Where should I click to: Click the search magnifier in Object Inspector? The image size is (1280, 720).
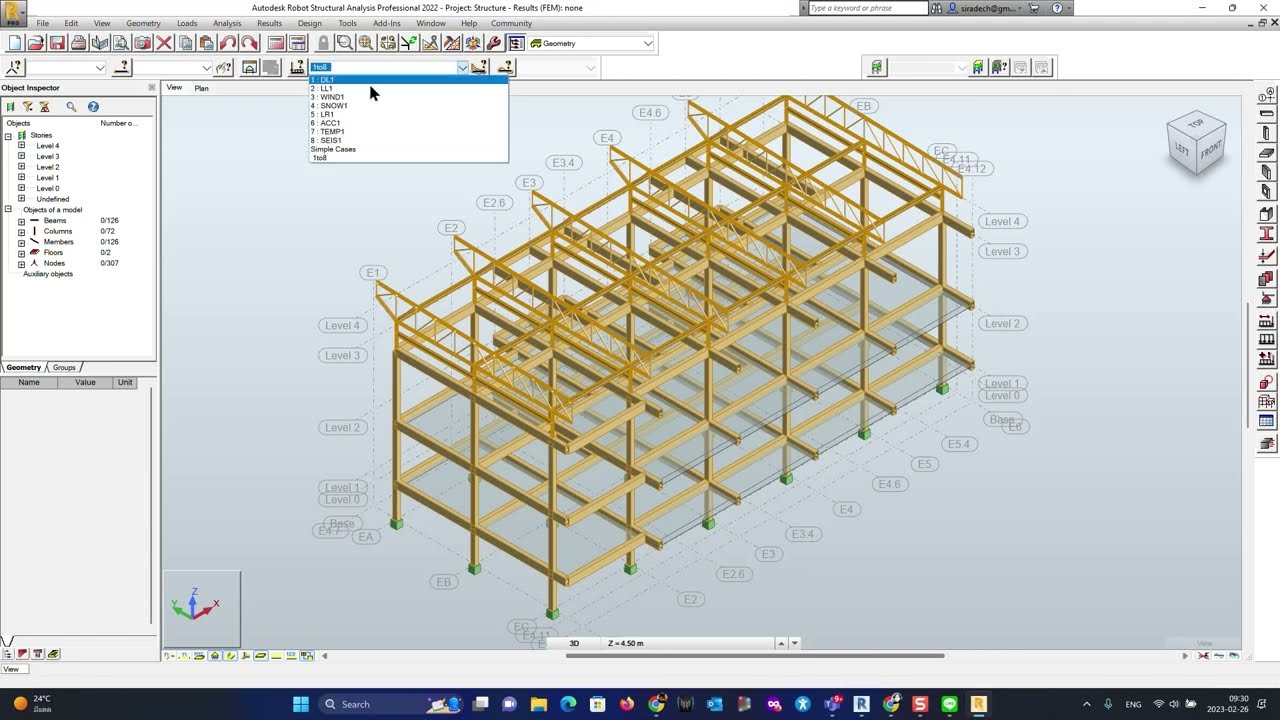[x=71, y=106]
